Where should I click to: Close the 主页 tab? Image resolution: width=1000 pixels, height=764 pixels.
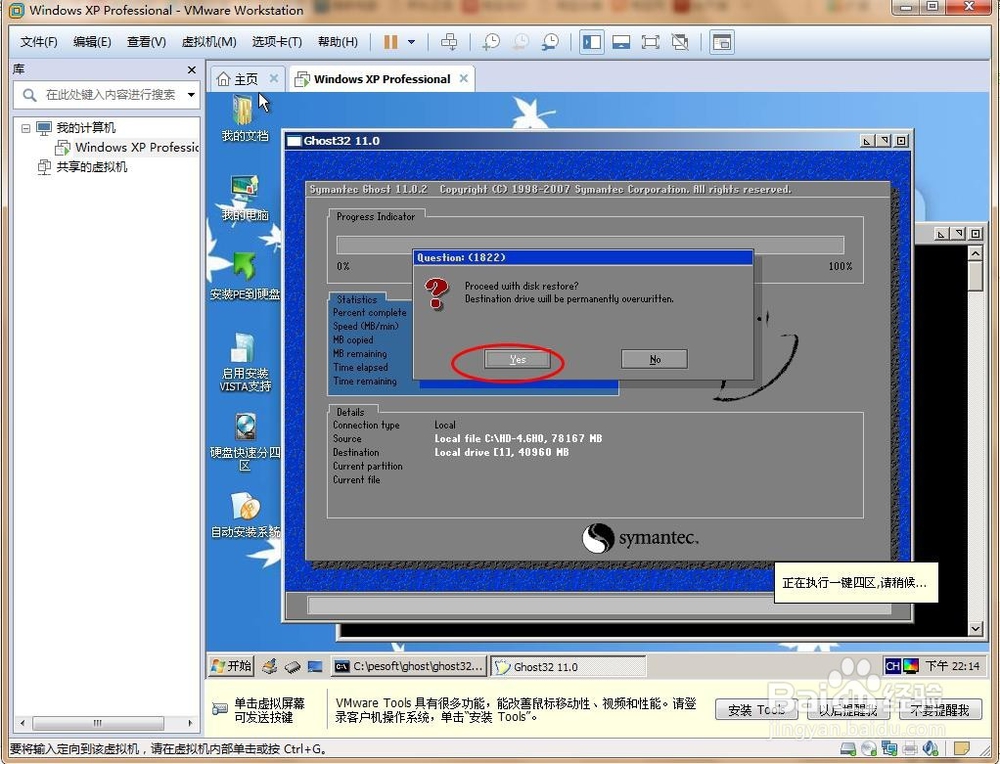274,78
